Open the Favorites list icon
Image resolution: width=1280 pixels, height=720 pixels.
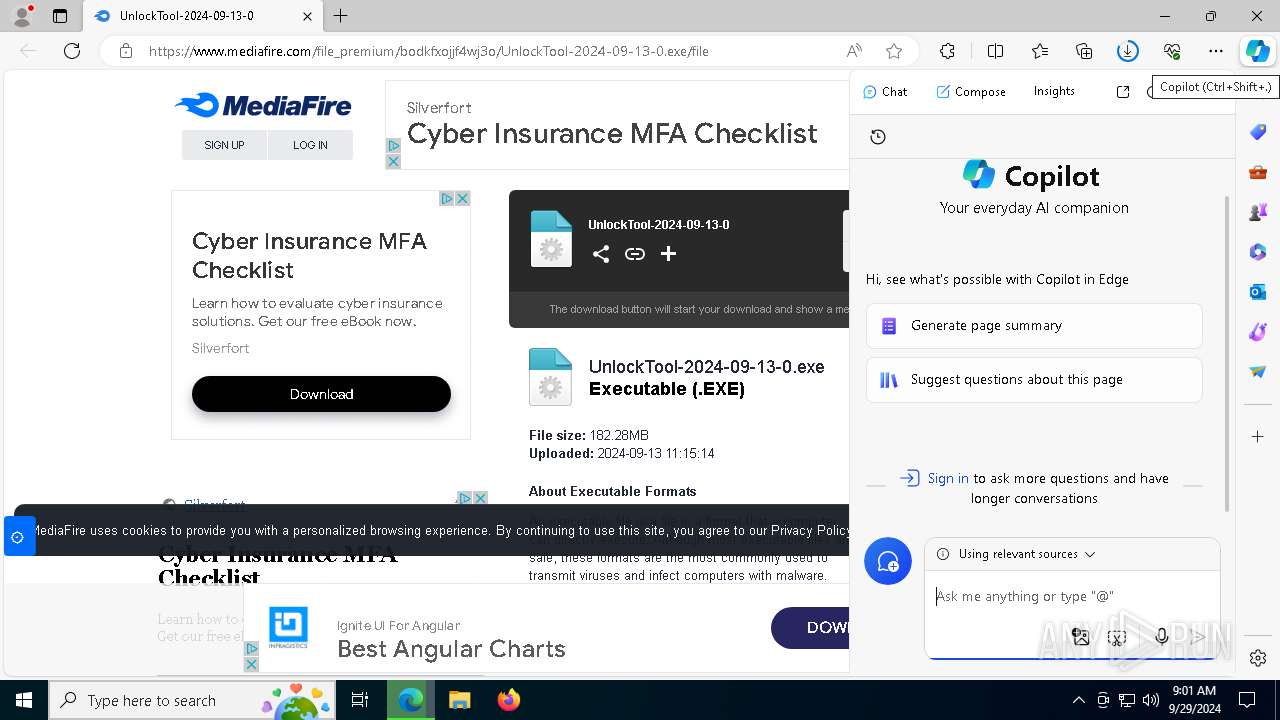point(1040,51)
